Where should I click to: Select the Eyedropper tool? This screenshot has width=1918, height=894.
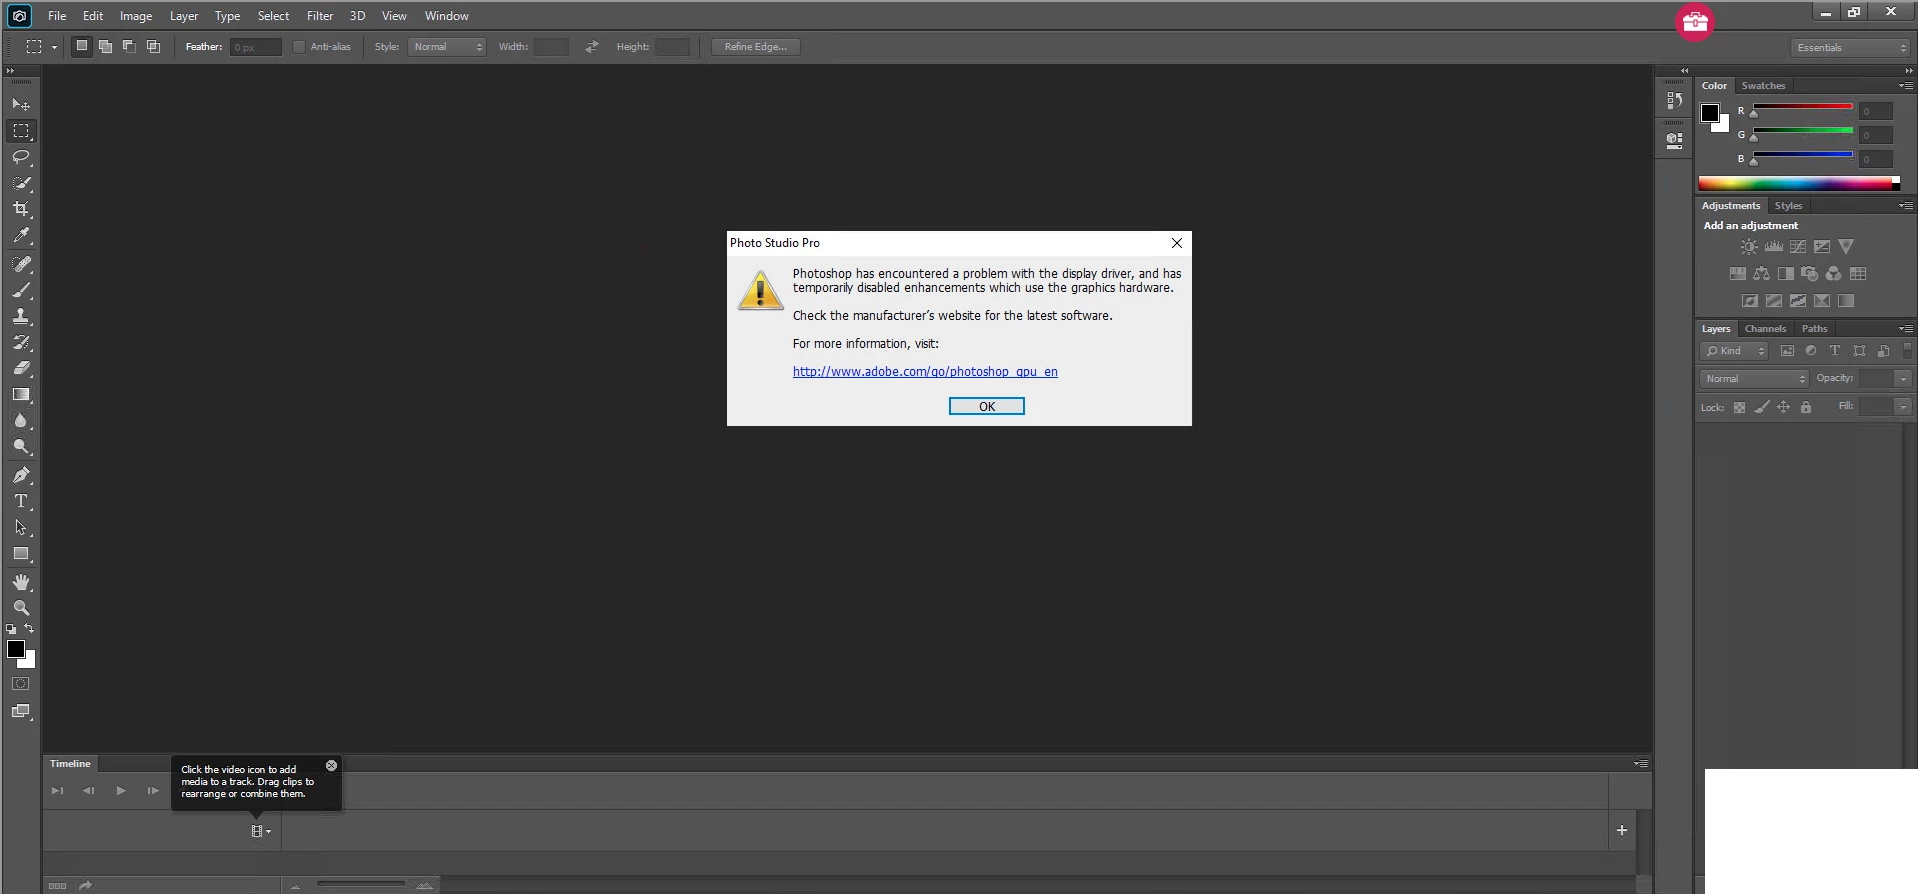point(21,235)
